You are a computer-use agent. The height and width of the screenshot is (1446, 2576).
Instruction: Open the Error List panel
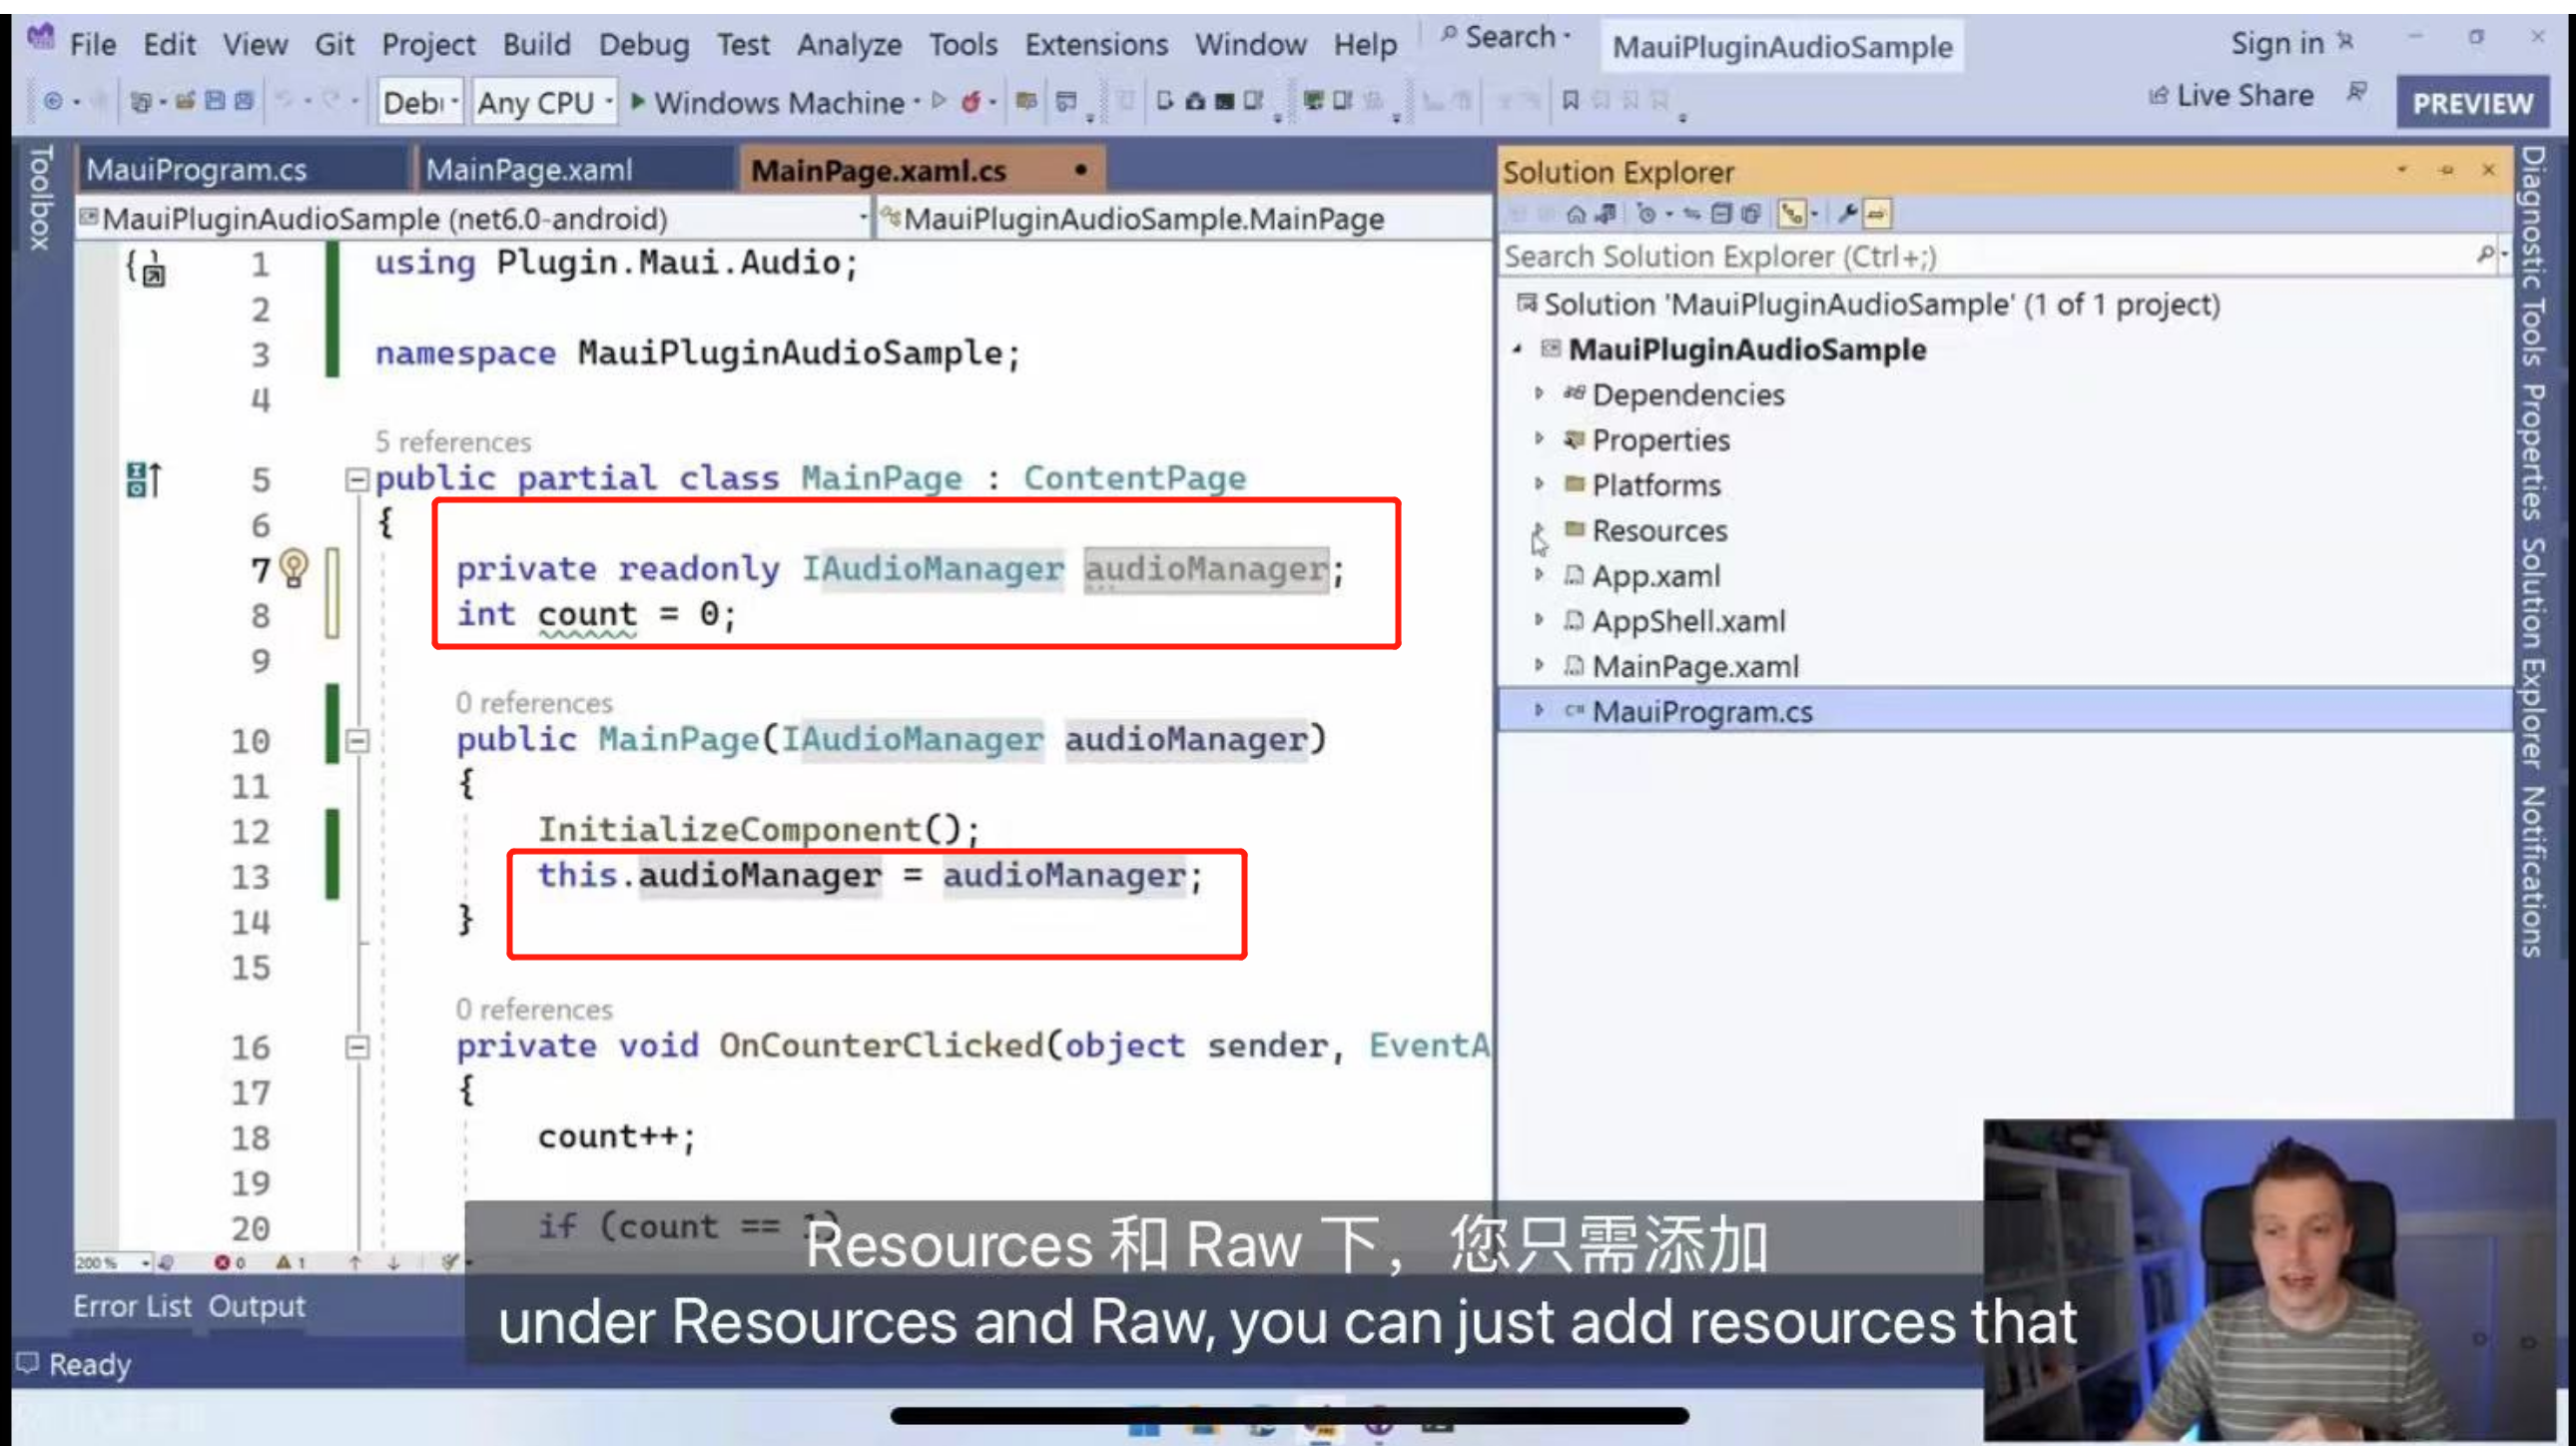(131, 1305)
